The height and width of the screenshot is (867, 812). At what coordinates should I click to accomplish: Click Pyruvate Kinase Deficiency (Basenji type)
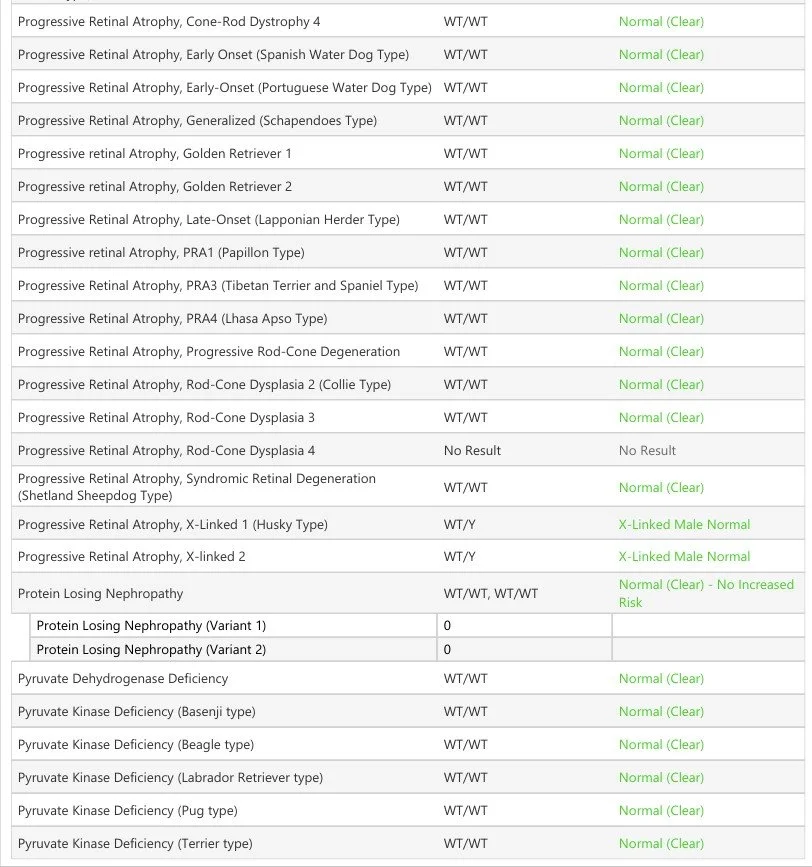(137, 712)
